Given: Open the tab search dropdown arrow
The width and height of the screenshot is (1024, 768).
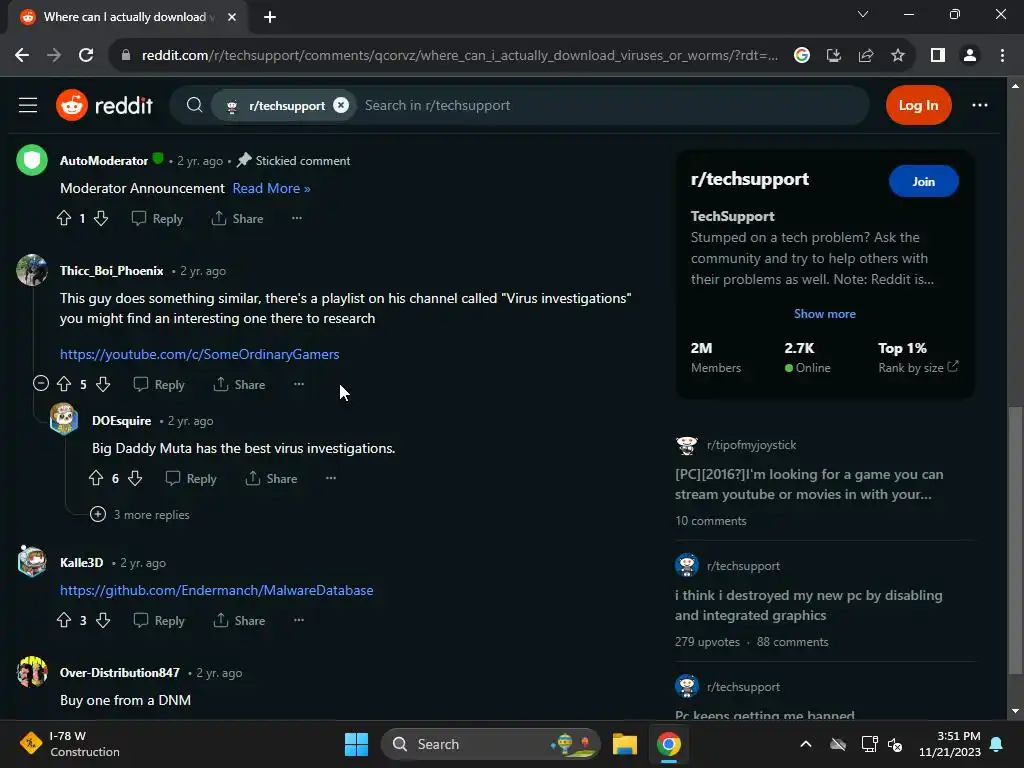Looking at the screenshot, I should click(x=863, y=14).
